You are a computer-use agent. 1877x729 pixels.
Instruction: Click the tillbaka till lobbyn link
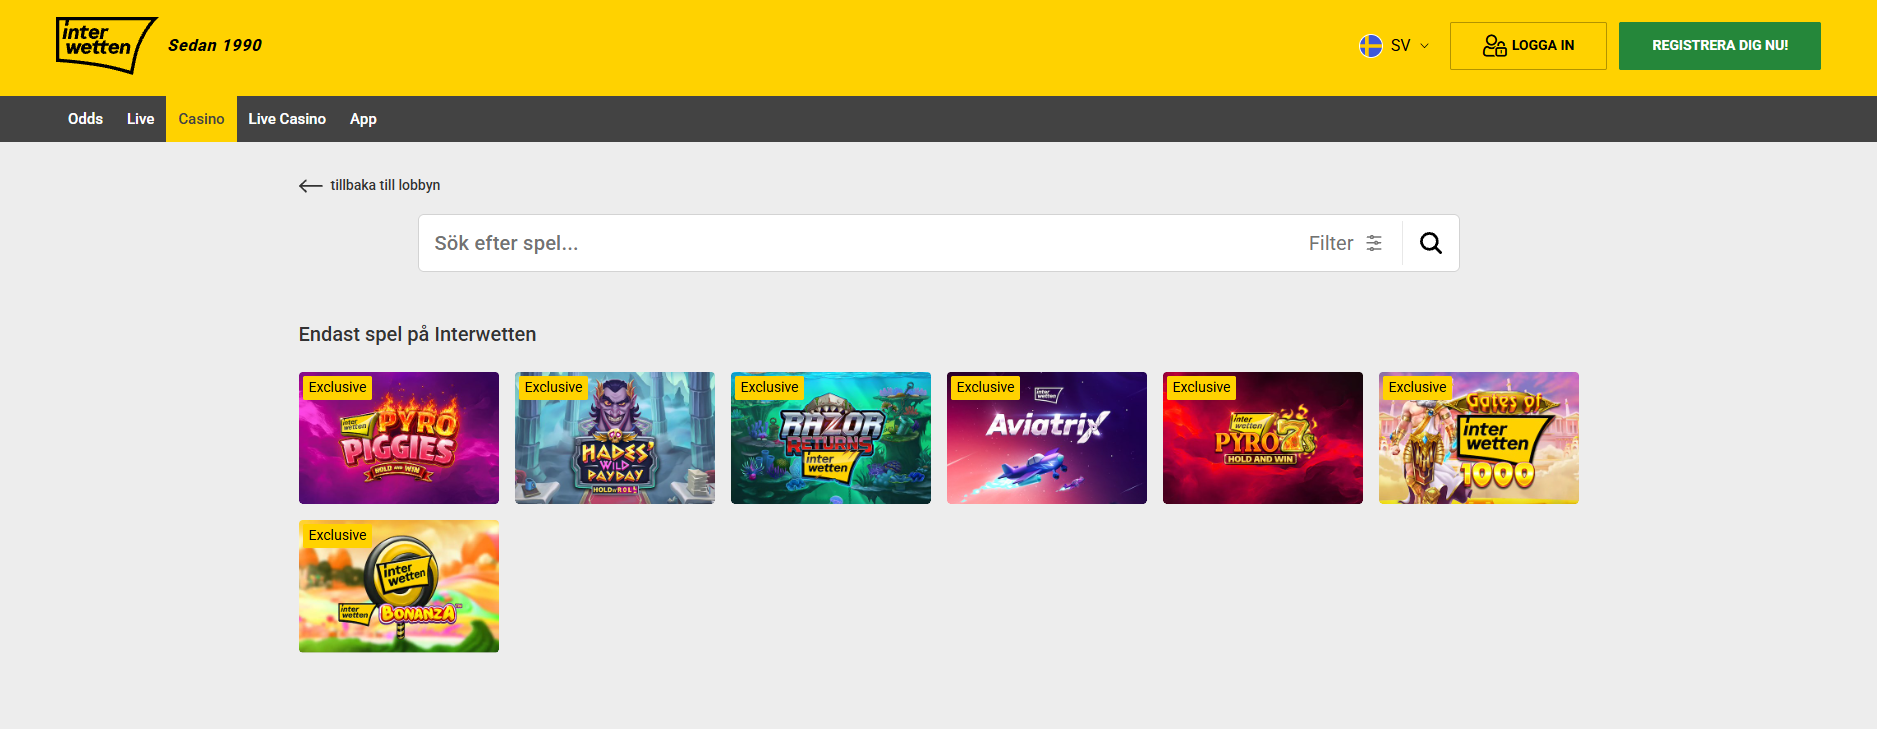tap(385, 185)
